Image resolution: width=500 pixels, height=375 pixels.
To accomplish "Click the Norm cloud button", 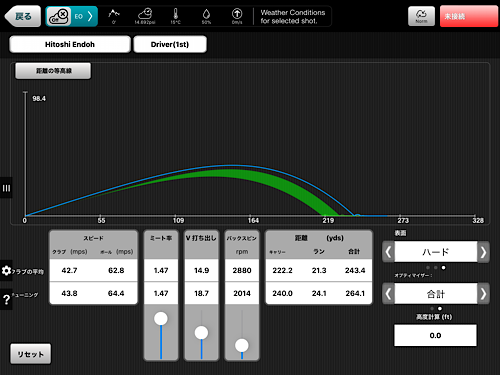I will pos(421,16).
